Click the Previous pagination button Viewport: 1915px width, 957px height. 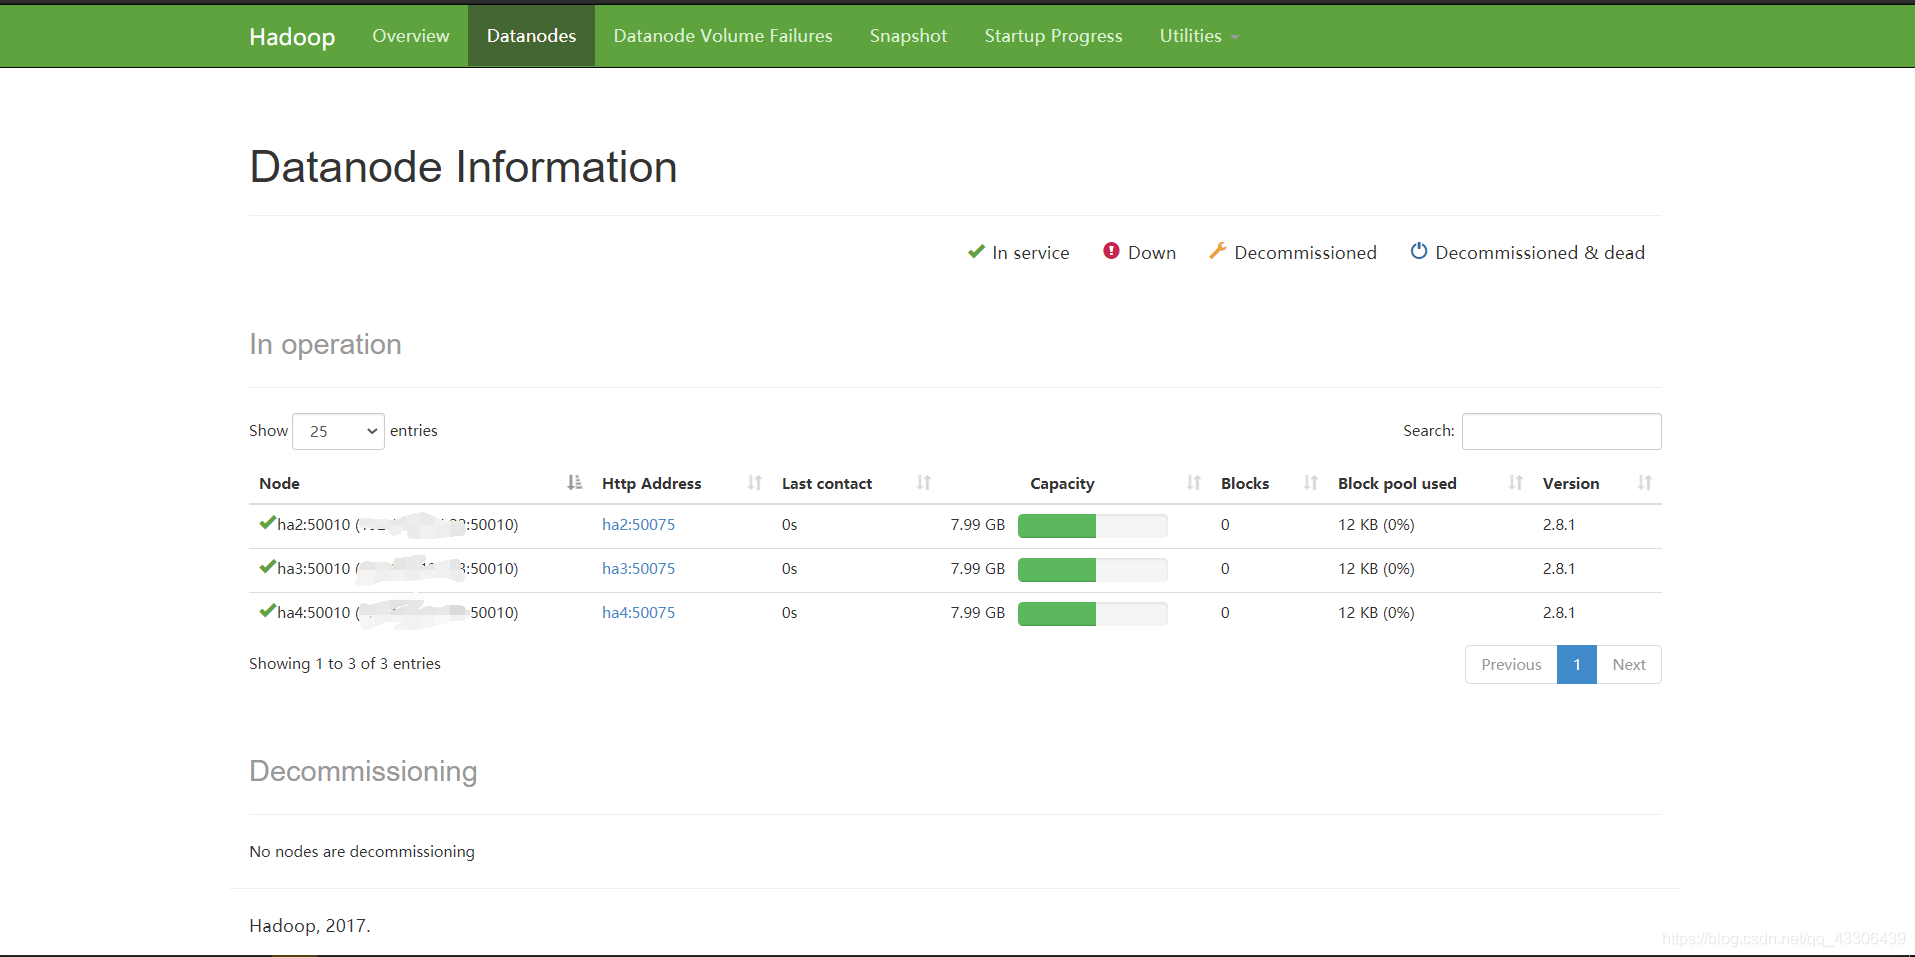1511,665
